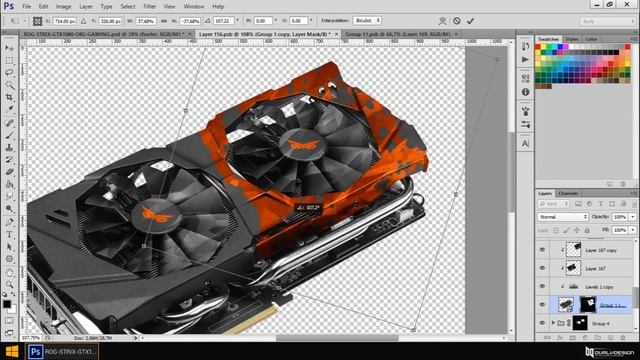Expand the Group 4 folder
Screen dimensions: 640x360
[x=553, y=323]
